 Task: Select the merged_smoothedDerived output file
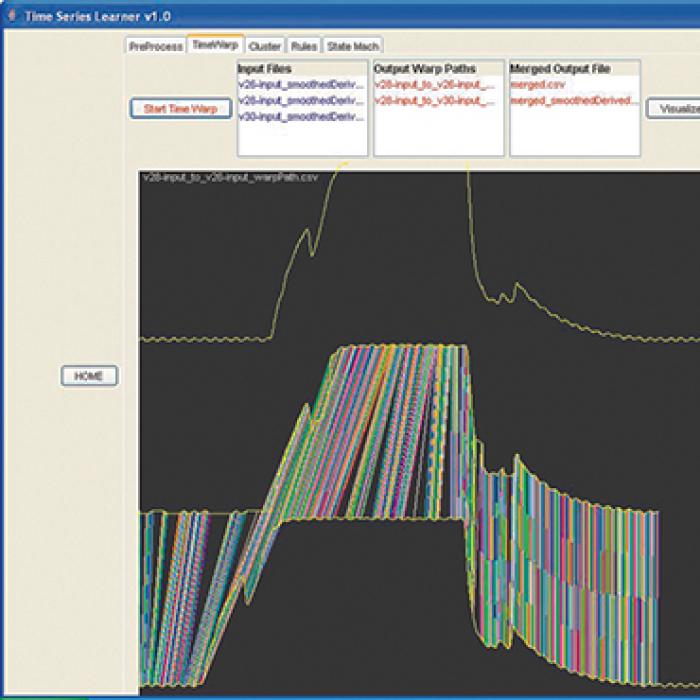tap(572, 101)
